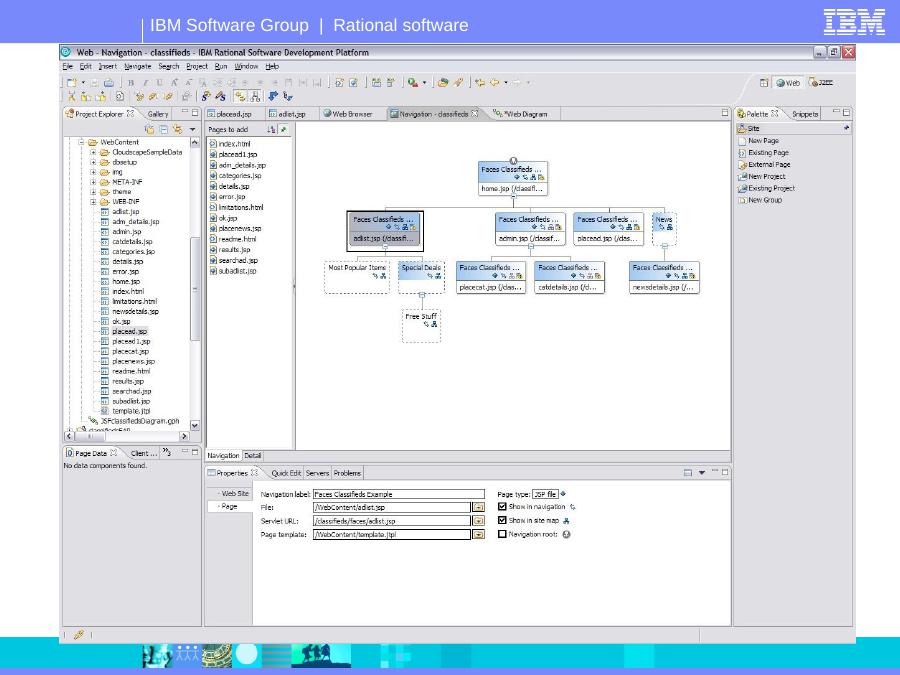This screenshot has height=675, width=900.
Task: Click Link with Editor in Project Explorer
Action: click(x=178, y=129)
